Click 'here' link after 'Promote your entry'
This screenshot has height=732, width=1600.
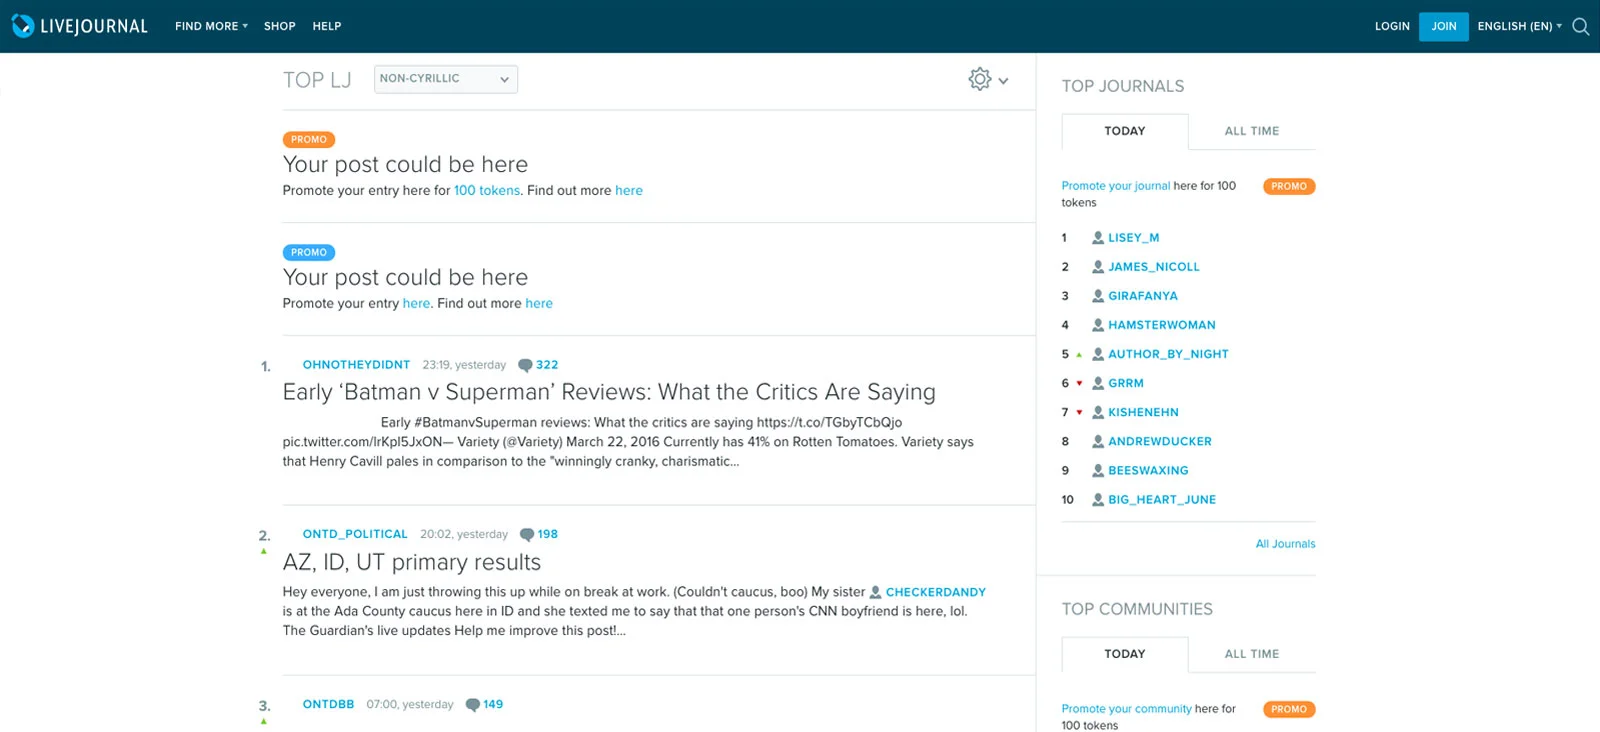click(416, 303)
